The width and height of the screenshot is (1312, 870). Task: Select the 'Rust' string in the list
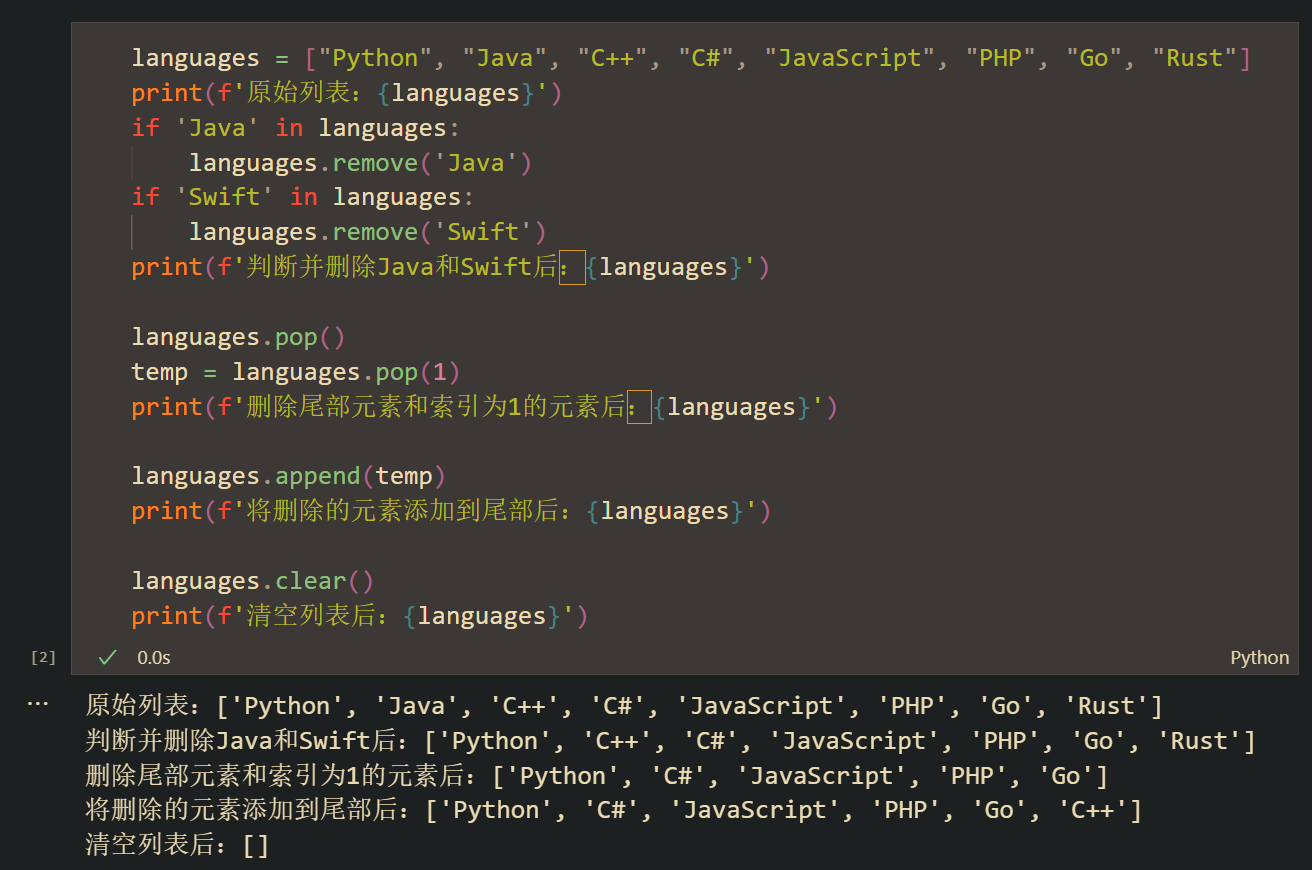pyautogui.click(x=1196, y=57)
